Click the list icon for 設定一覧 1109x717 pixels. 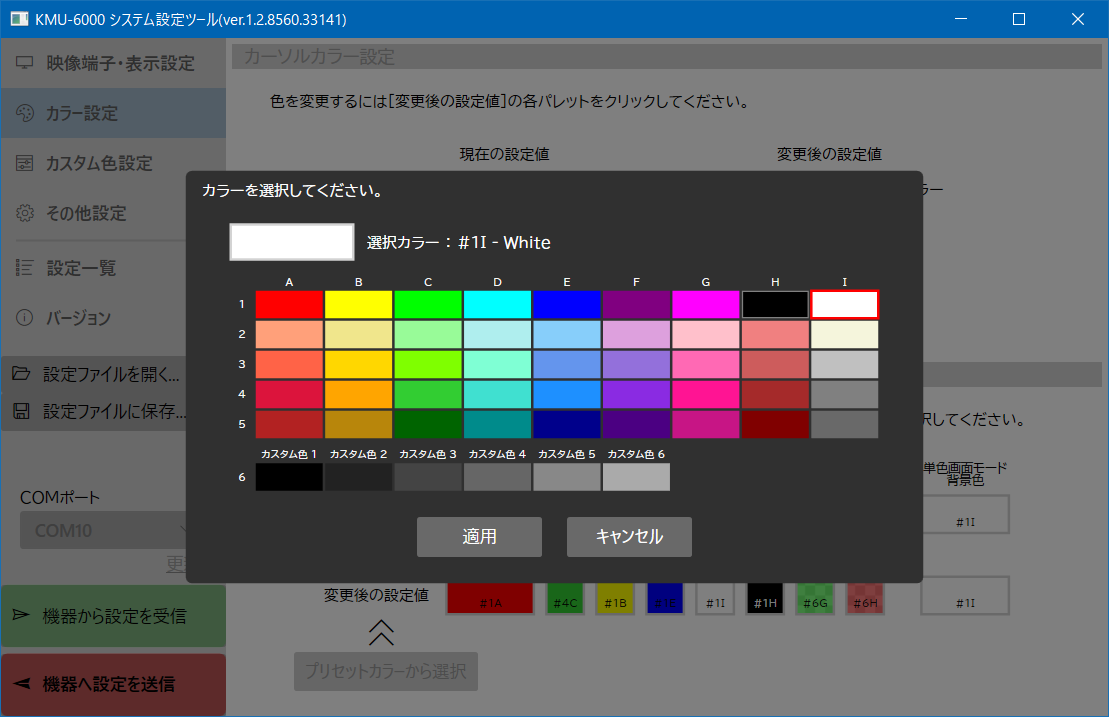point(25,268)
